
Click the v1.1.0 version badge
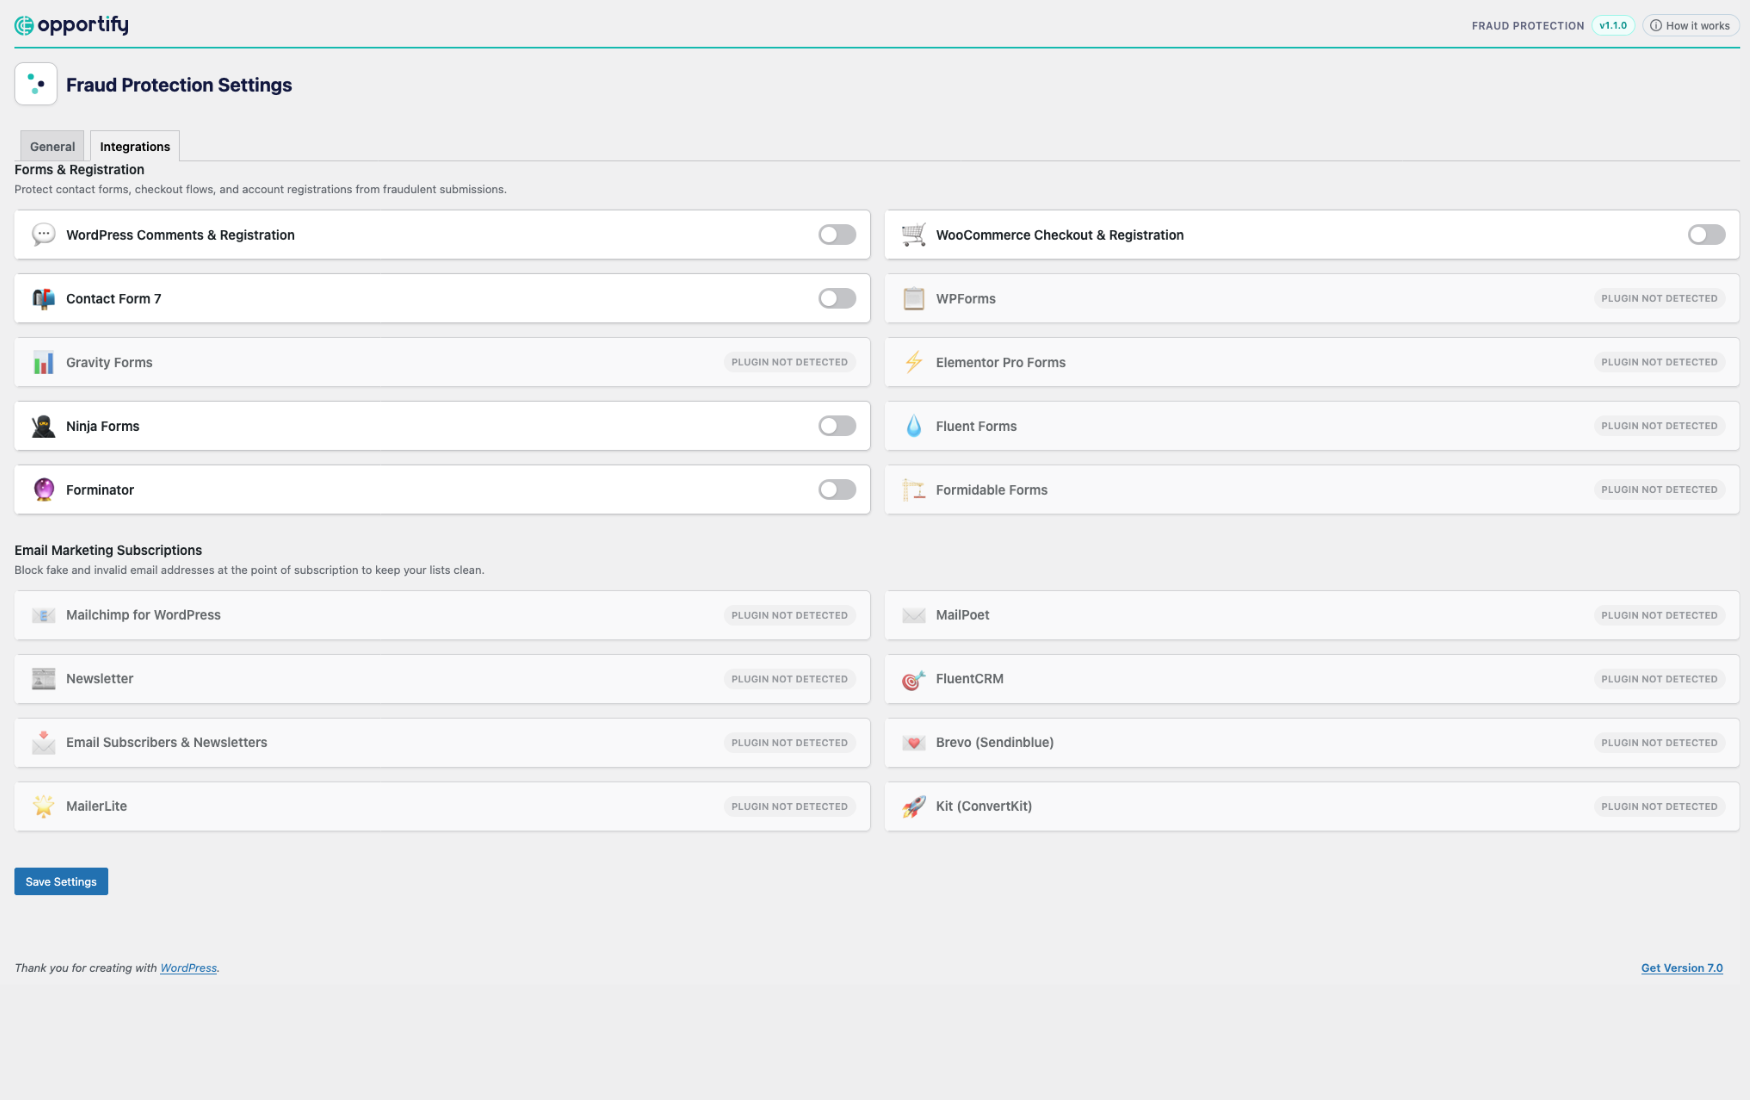click(1613, 26)
